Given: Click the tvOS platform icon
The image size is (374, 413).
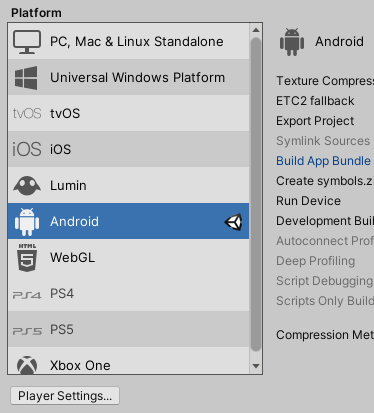Looking at the screenshot, I should [x=27, y=114].
